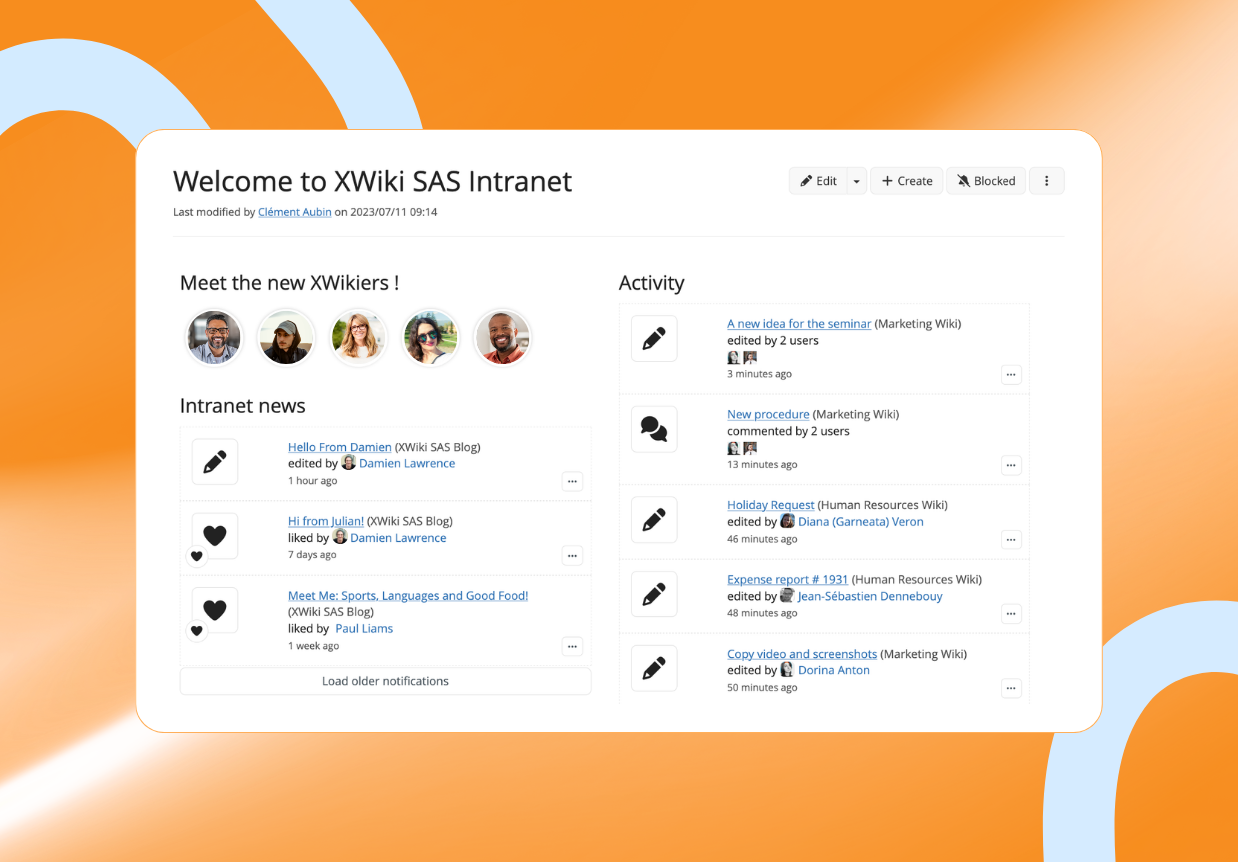
Task: Click Dorina Anton's small avatar image
Action: tap(787, 669)
